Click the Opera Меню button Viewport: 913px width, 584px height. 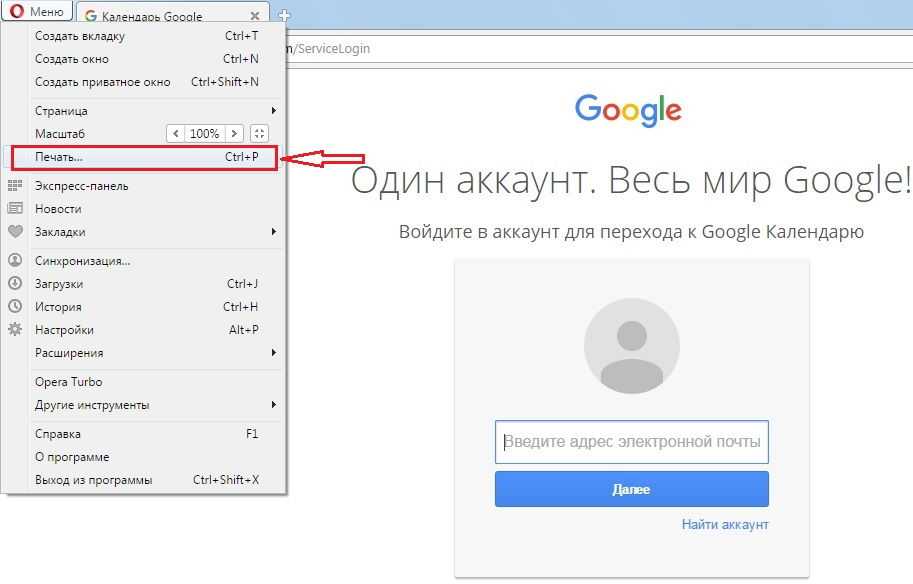(38, 12)
